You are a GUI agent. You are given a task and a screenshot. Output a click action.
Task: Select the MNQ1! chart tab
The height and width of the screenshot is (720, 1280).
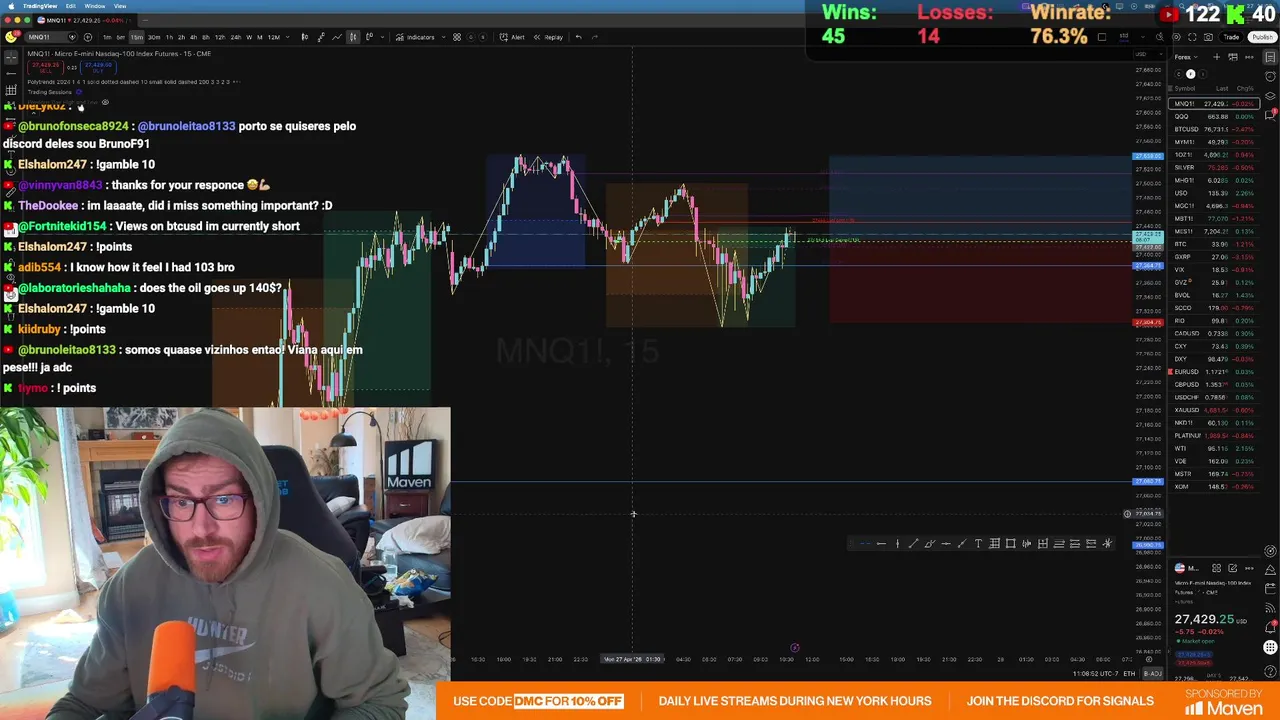pos(87,20)
